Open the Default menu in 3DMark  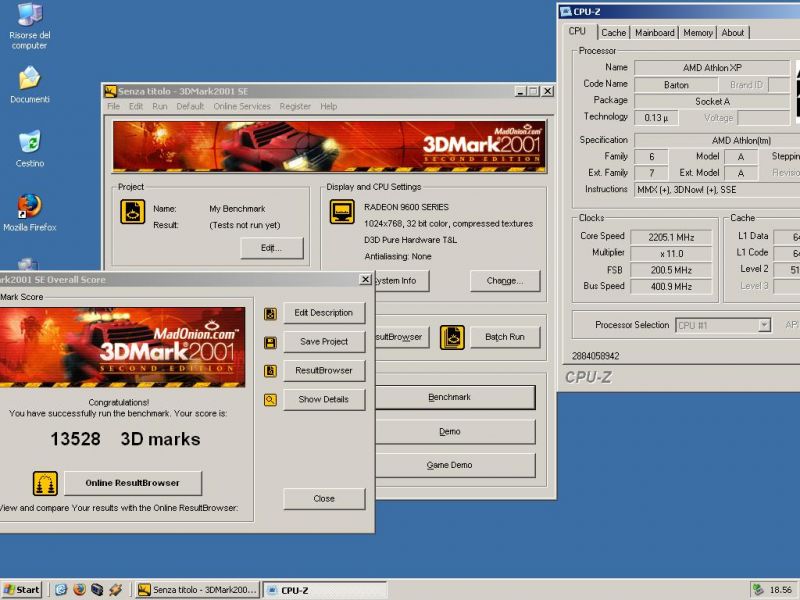190,106
